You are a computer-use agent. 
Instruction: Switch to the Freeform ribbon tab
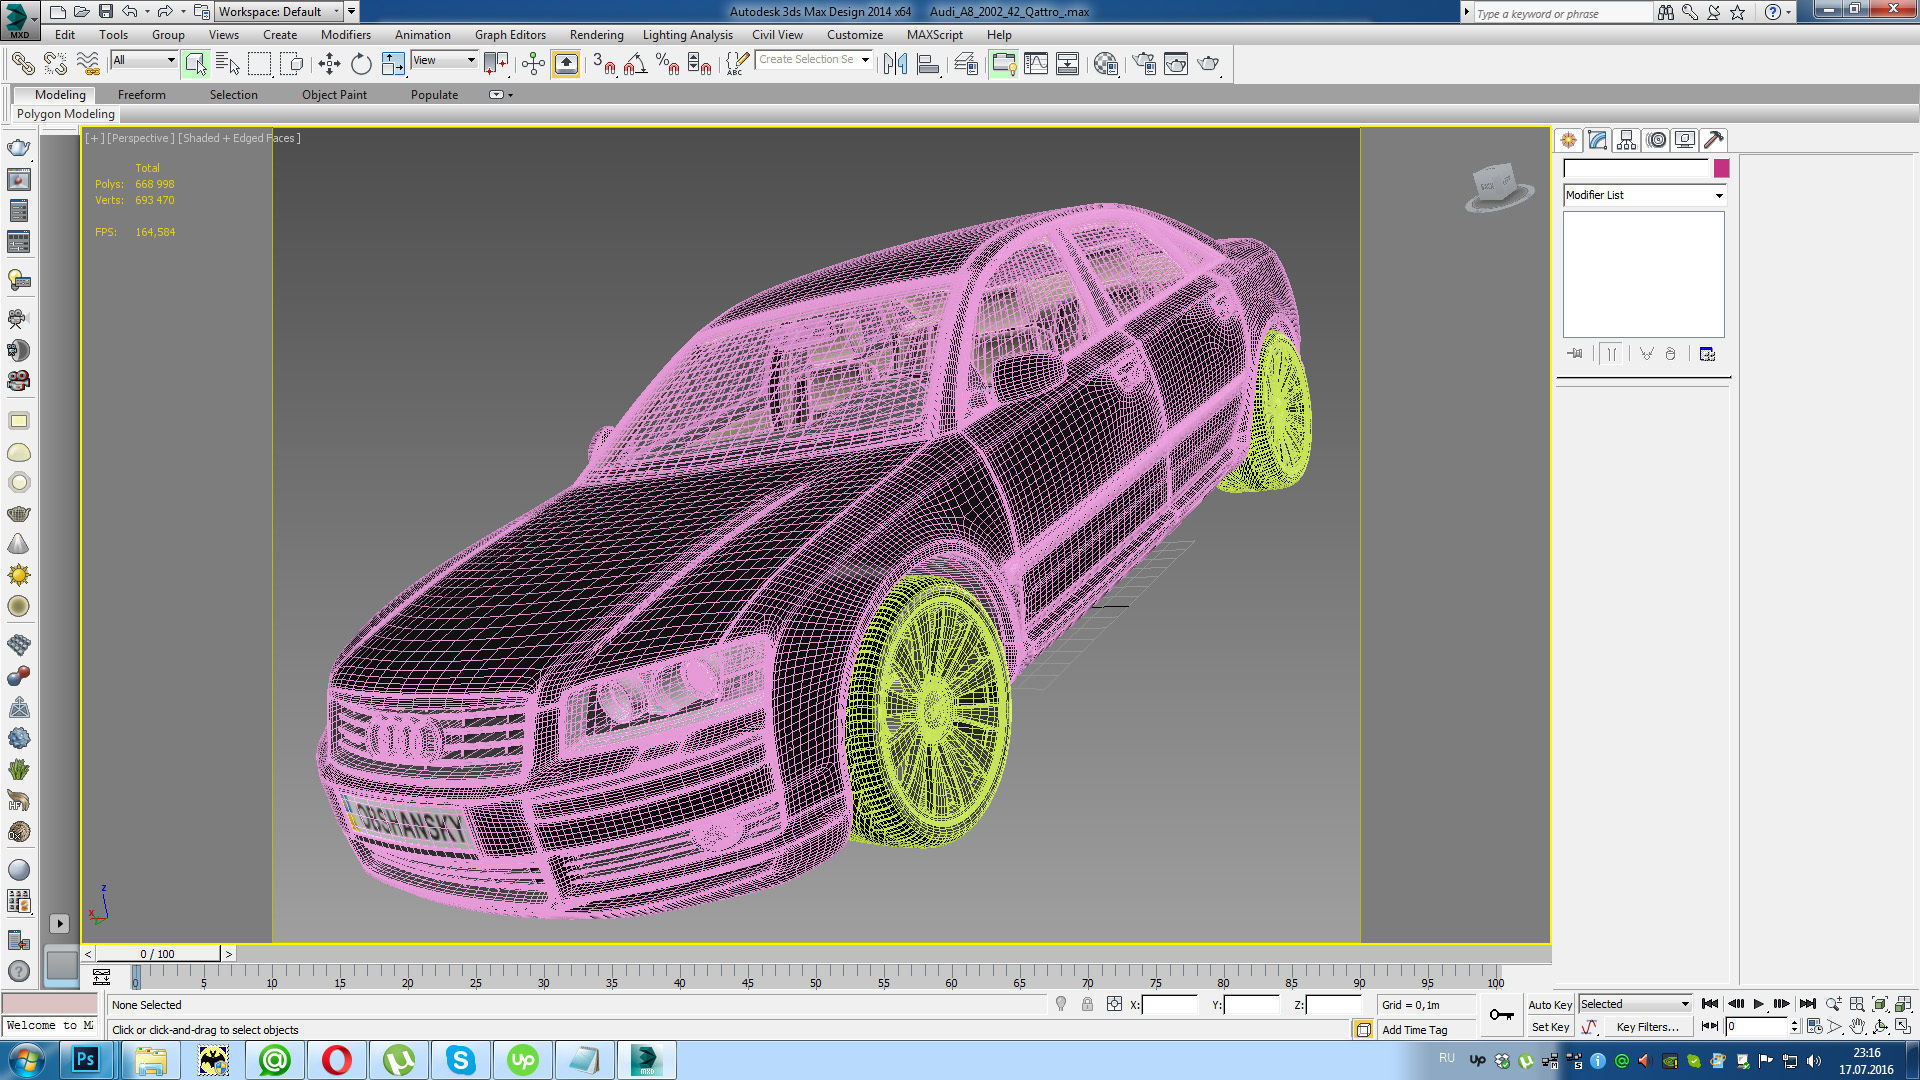coord(142,95)
